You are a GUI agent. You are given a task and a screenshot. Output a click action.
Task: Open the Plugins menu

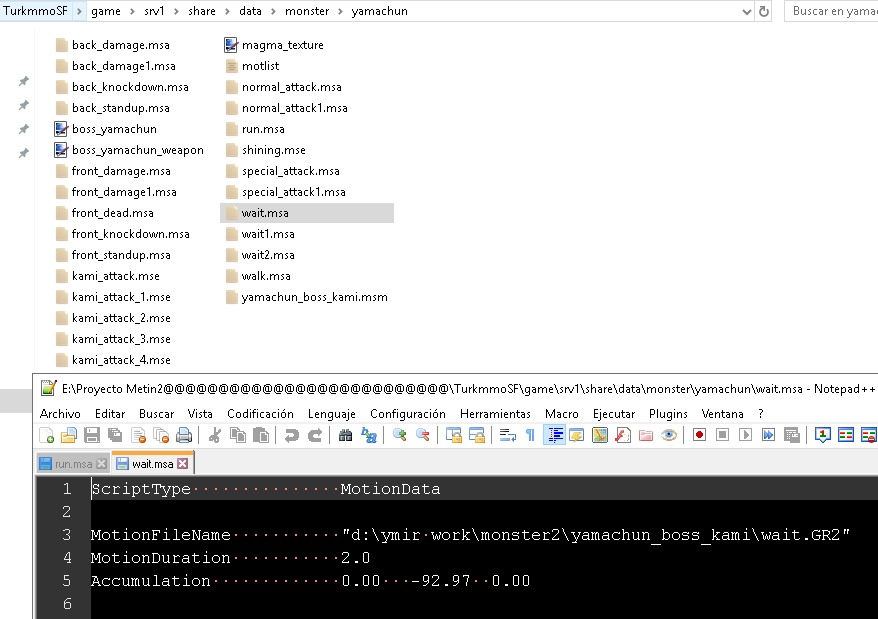click(668, 414)
